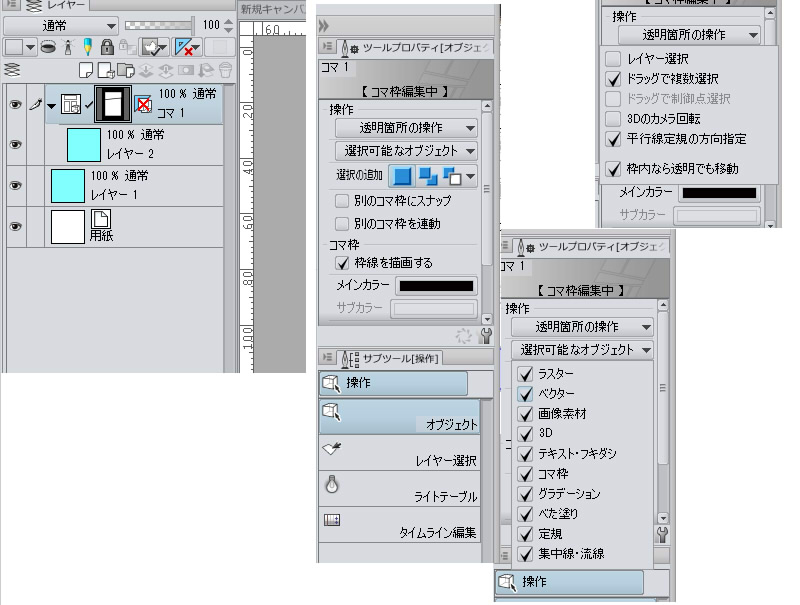This screenshot has width=800, height=605.
Task: Open 選択可能なオブジェクト dropdown in middle panel
Action: tap(406, 150)
